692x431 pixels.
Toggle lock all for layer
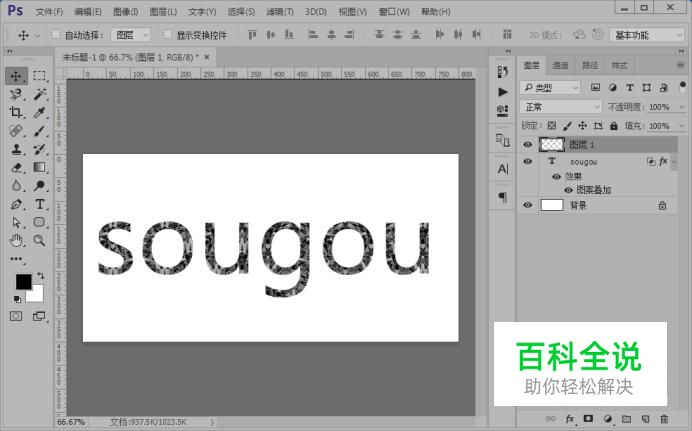coord(614,126)
